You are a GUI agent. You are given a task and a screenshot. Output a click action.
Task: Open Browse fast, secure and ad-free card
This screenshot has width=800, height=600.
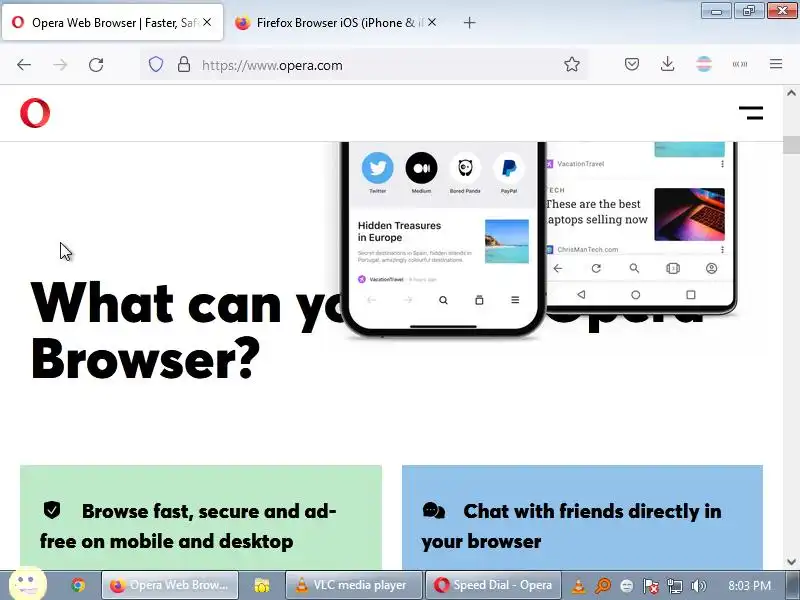201,517
